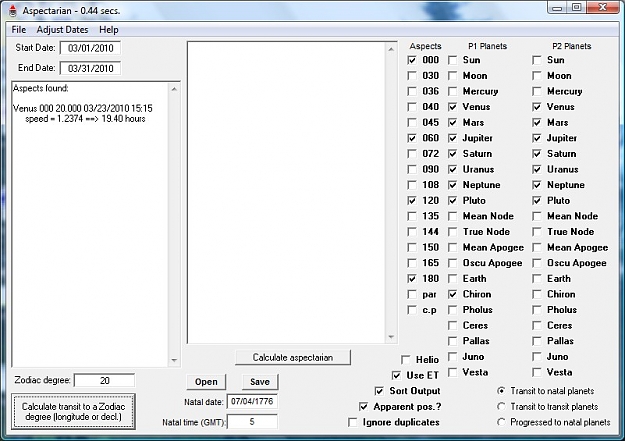This screenshot has height=441, width=625.
Task: Uncheck Chiron in P1 Planets
Action: click(x=452, y=294)
